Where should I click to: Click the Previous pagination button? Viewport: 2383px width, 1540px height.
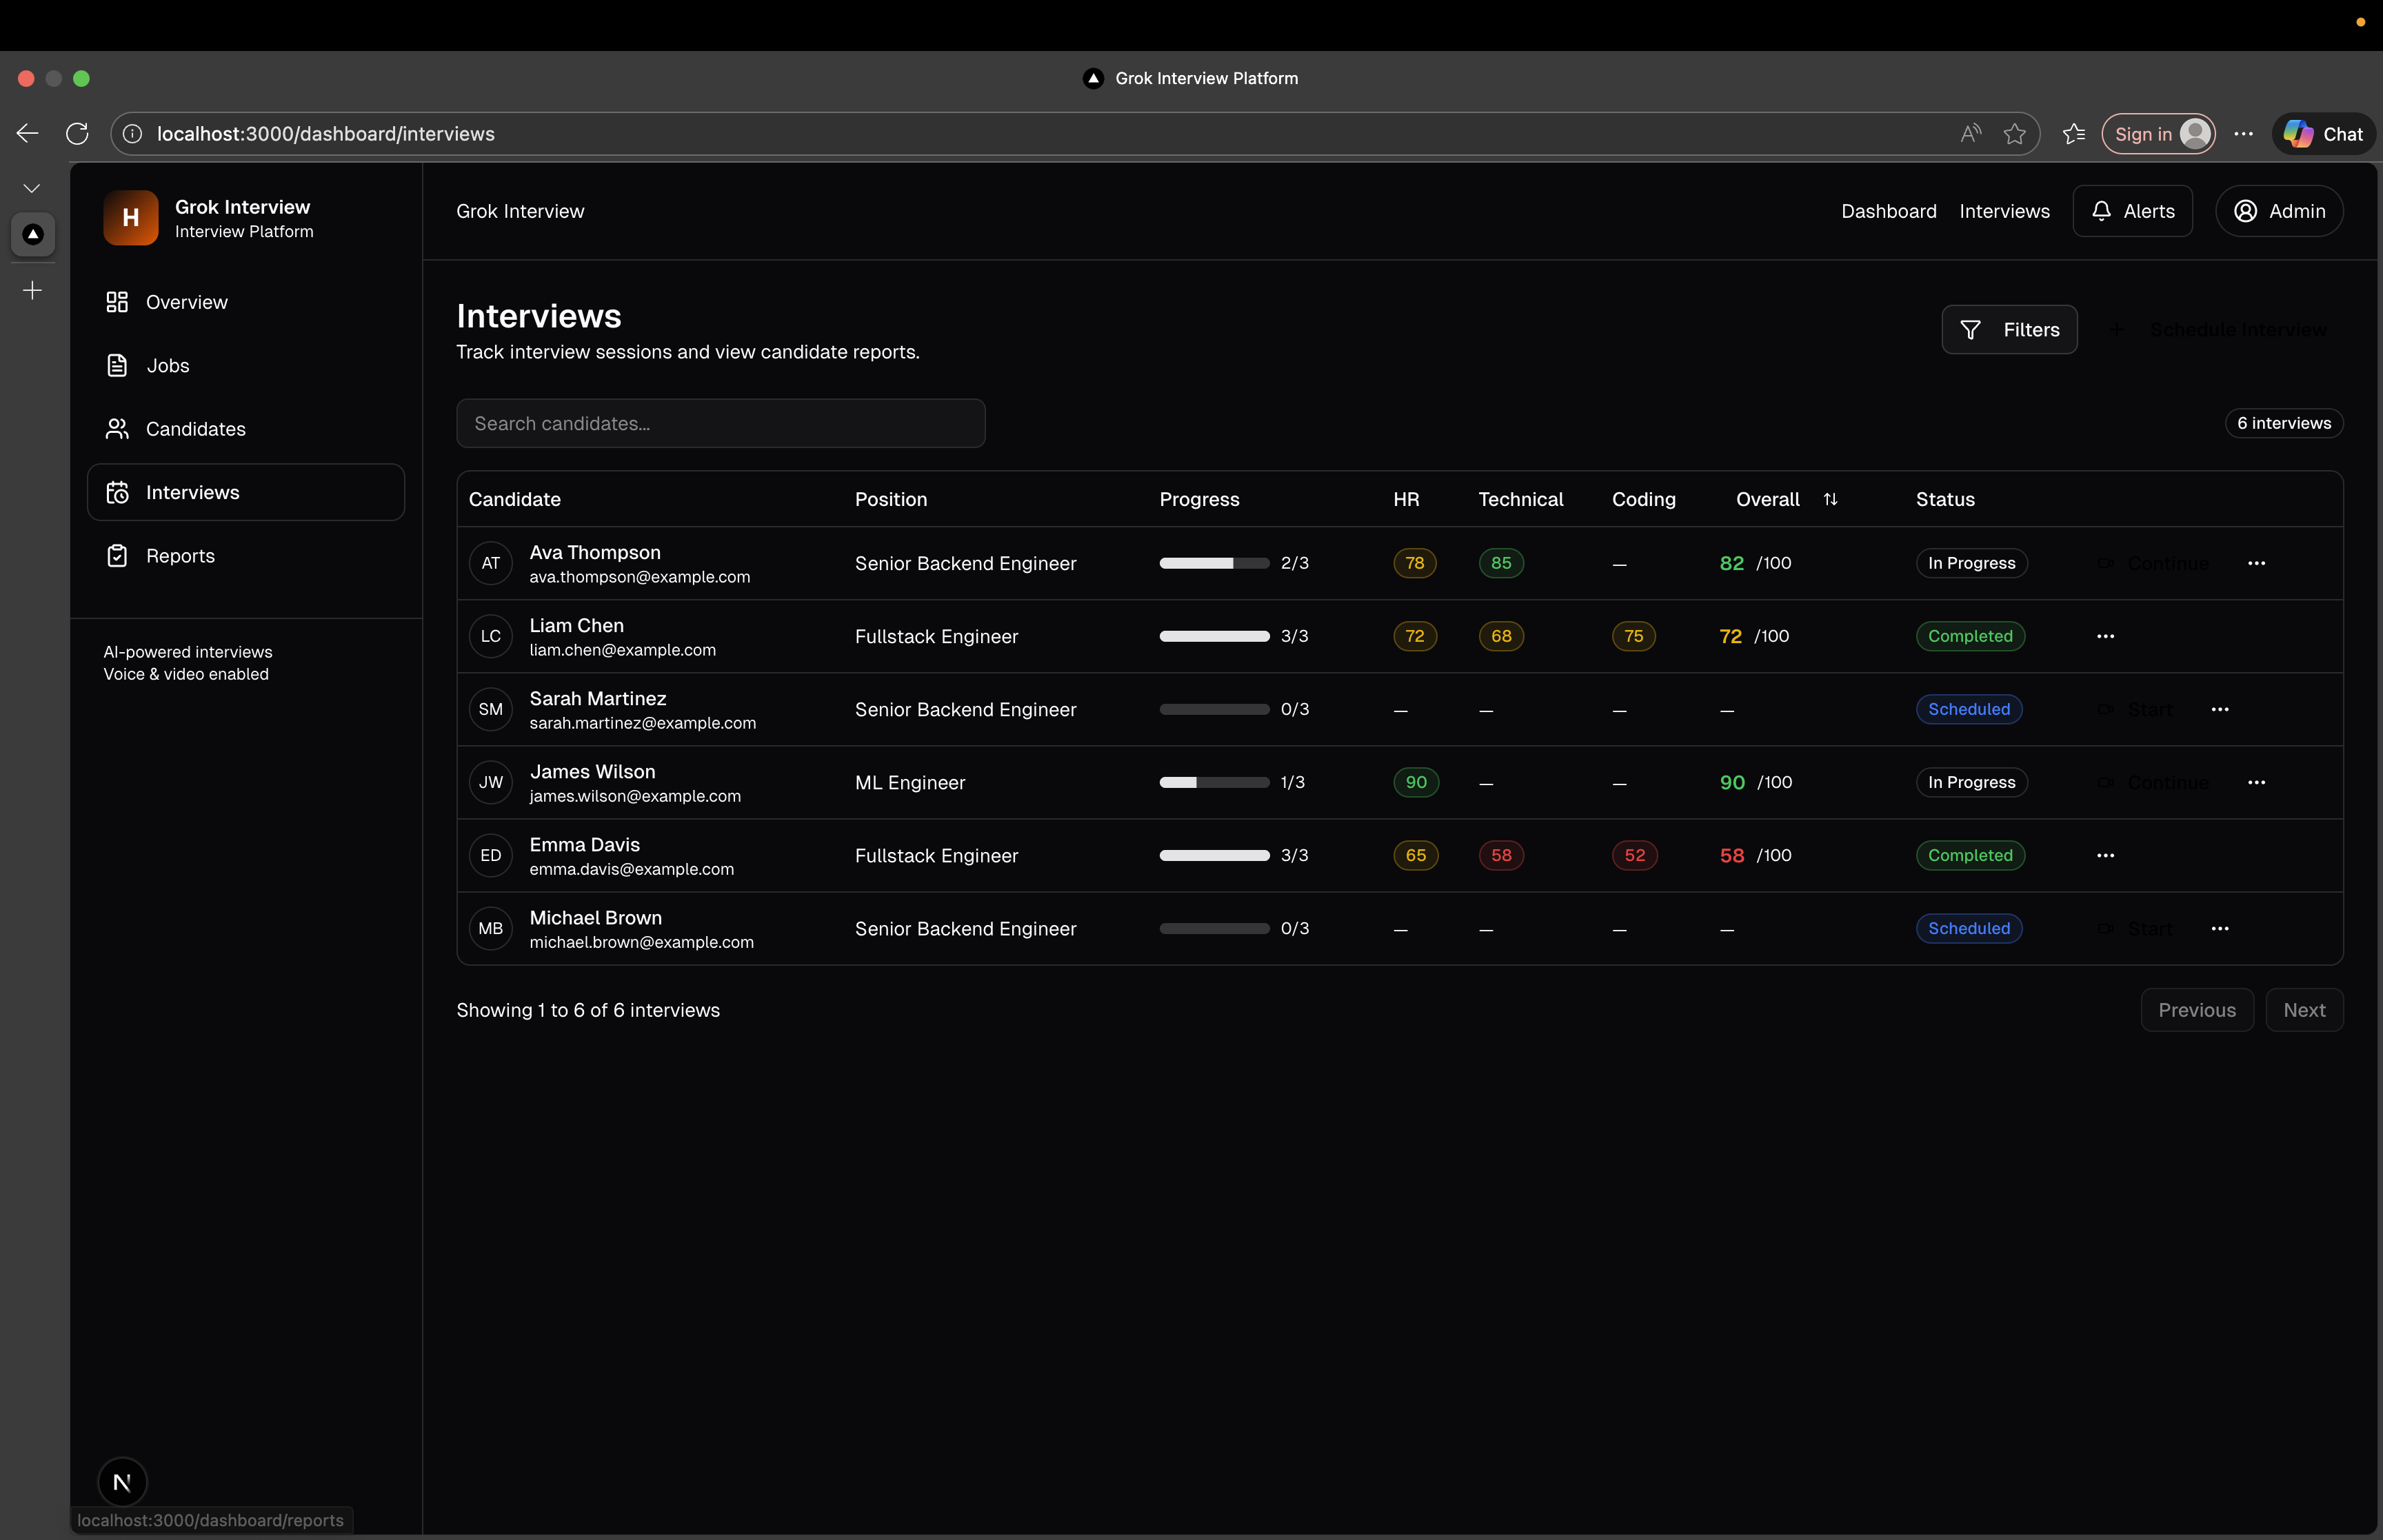(x=2196, y=1010)
